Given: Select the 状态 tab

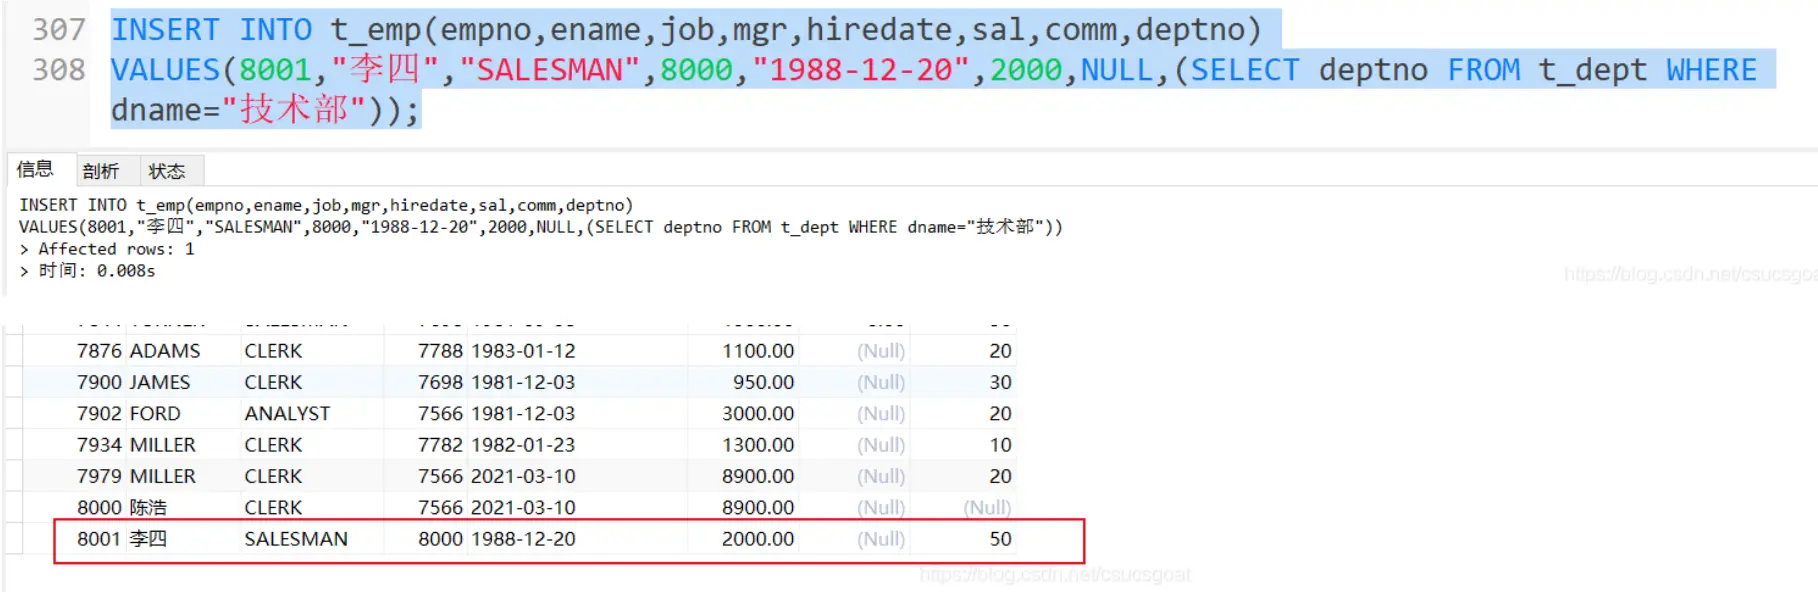Looking at the screenshot, I should pyautogui.click(x=167, y=171).
